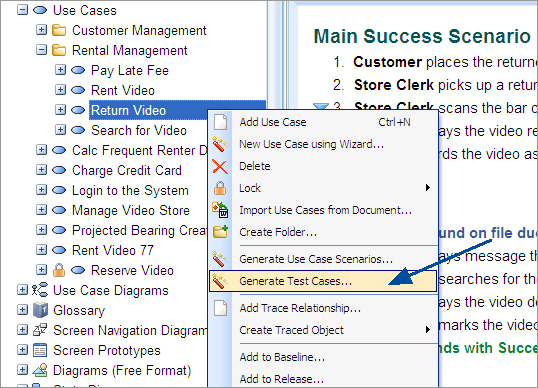The height and width of the screenshot is (388, 538).
Task: Click the Main Success Scenario heading
Action: 422,36
